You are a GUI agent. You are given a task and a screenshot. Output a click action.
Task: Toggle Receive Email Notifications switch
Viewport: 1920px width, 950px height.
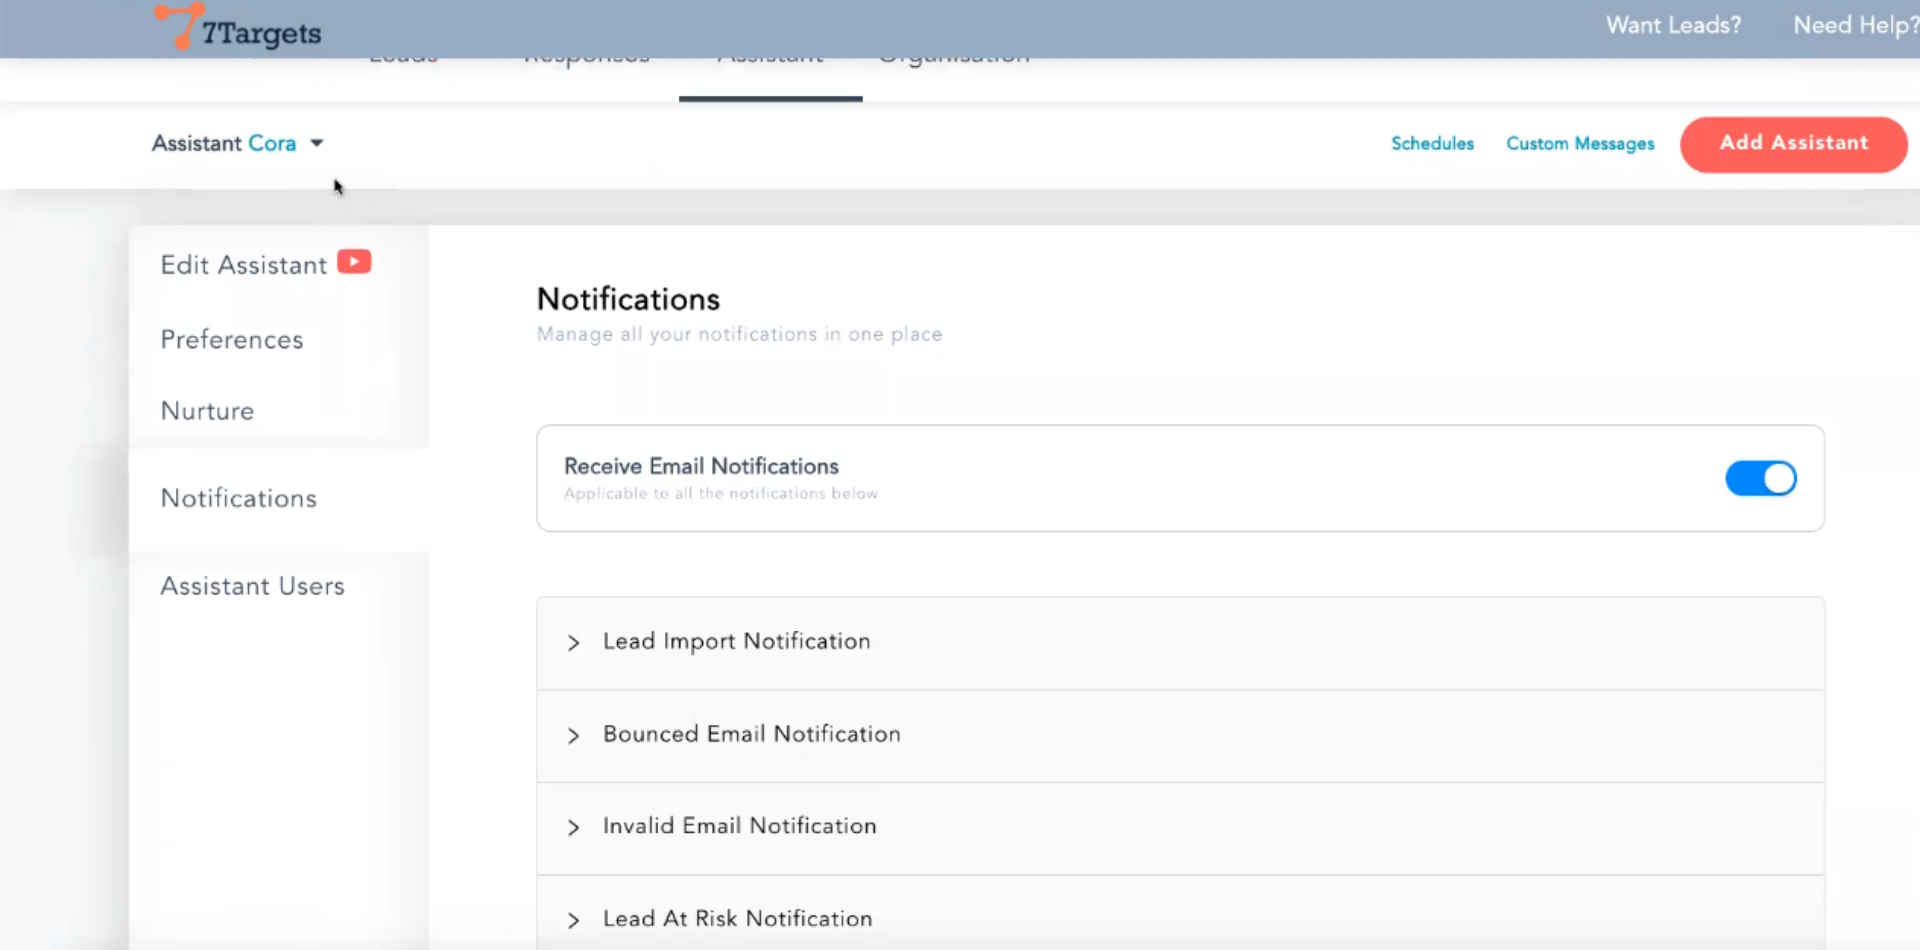1760,478
